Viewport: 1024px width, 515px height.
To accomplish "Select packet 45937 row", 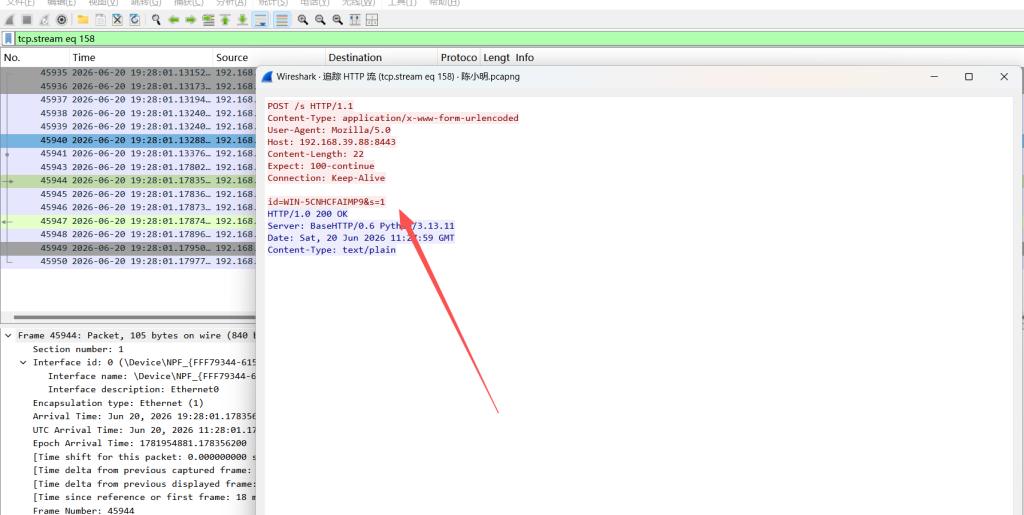I will (128, 99).
